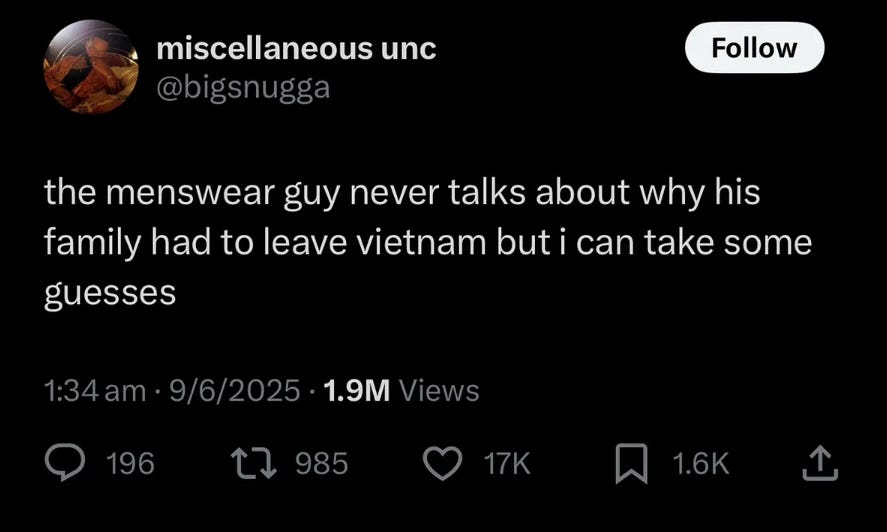Click the word "guesses" in the tweet
The width and height of the screenshot is (887, 532).
coord(110,294)
